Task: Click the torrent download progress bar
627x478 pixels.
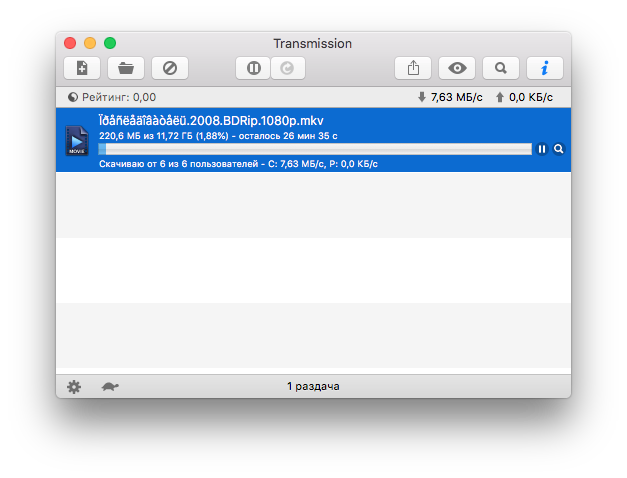Action: click(x=315, y=149)
